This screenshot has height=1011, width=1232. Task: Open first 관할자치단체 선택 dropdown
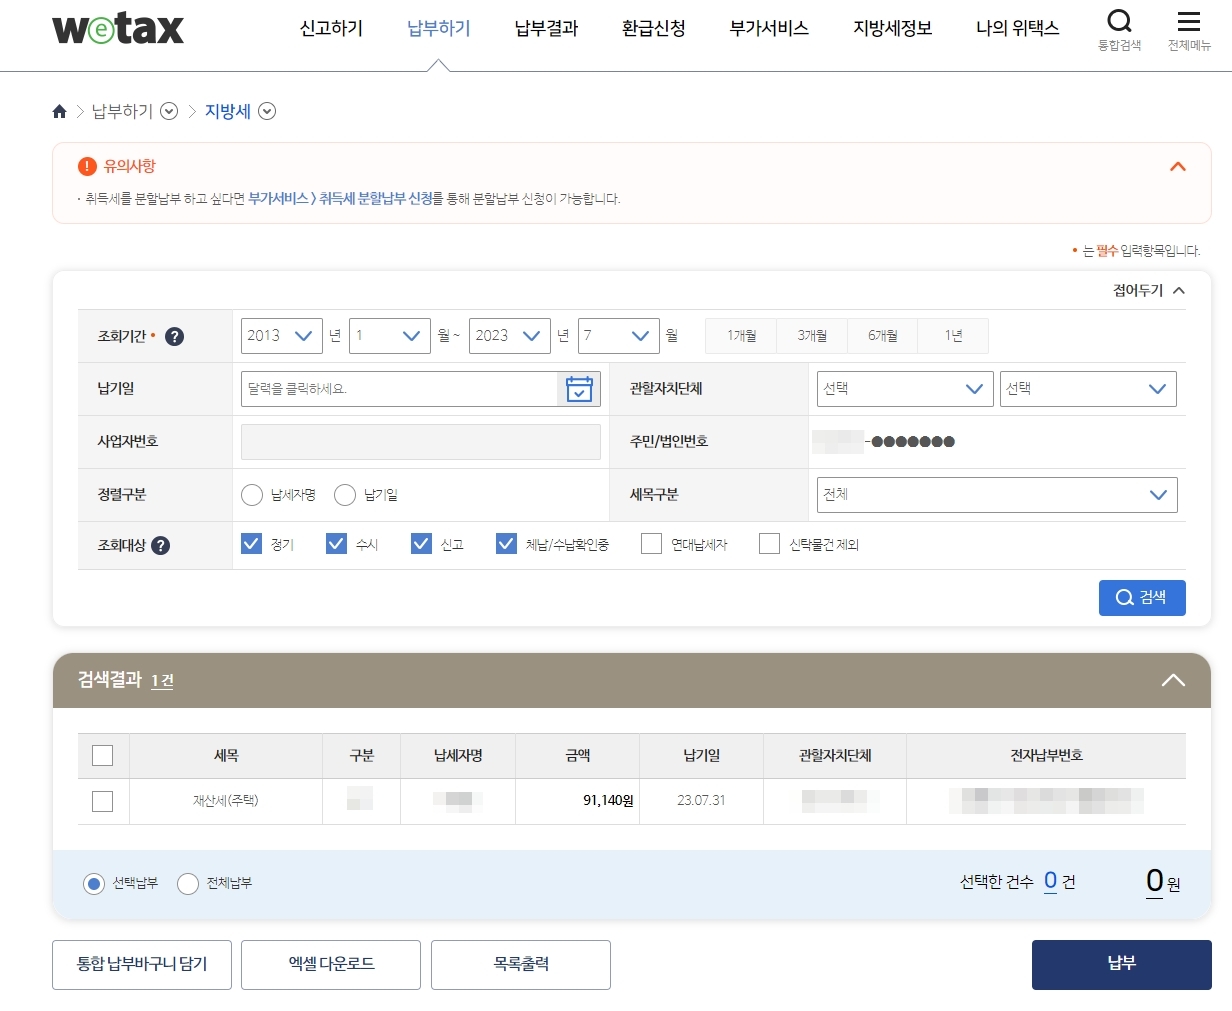click(906, 389)
